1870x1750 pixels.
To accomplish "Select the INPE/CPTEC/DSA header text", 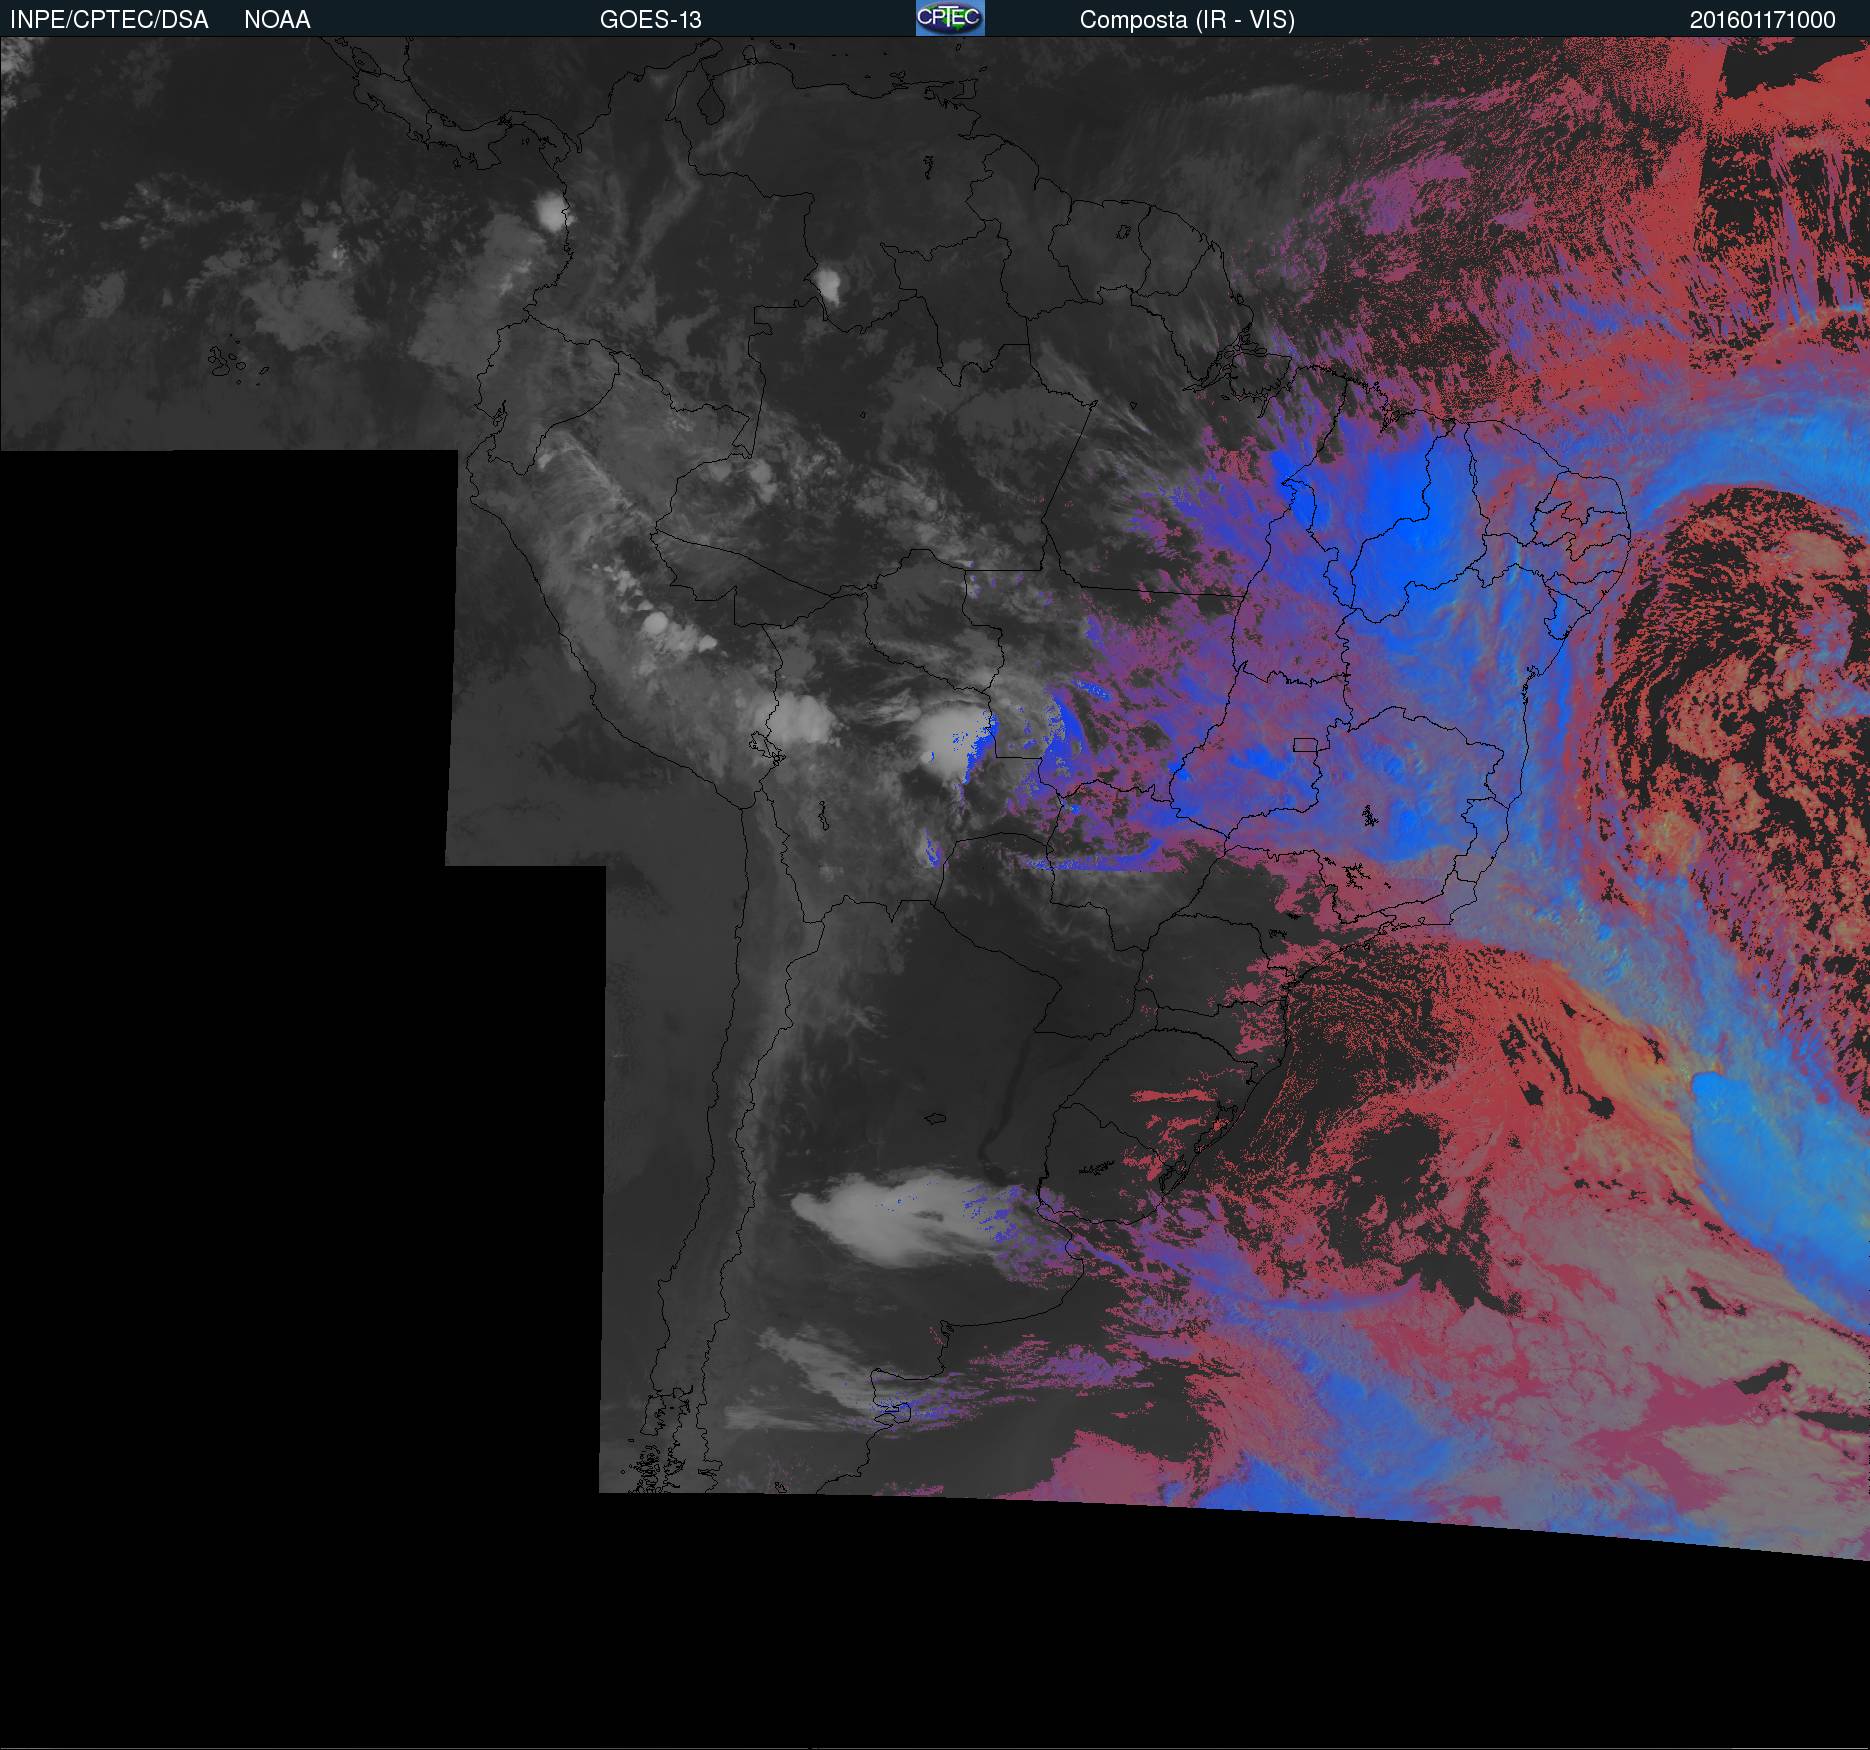I will (x=109, y=20).
